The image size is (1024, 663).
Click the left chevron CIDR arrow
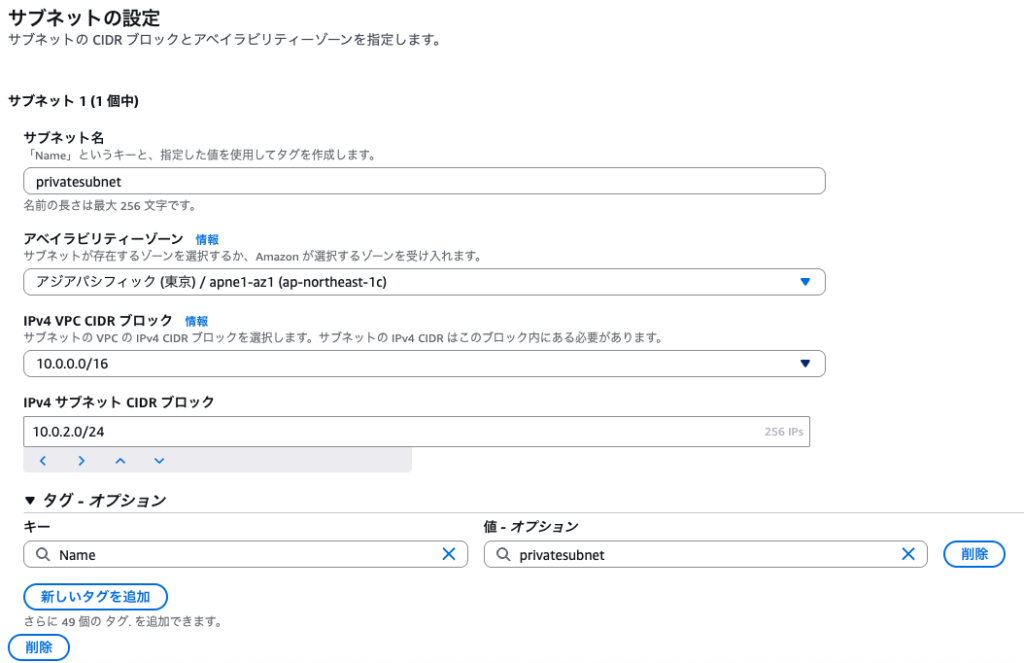(x=43, y=461)
